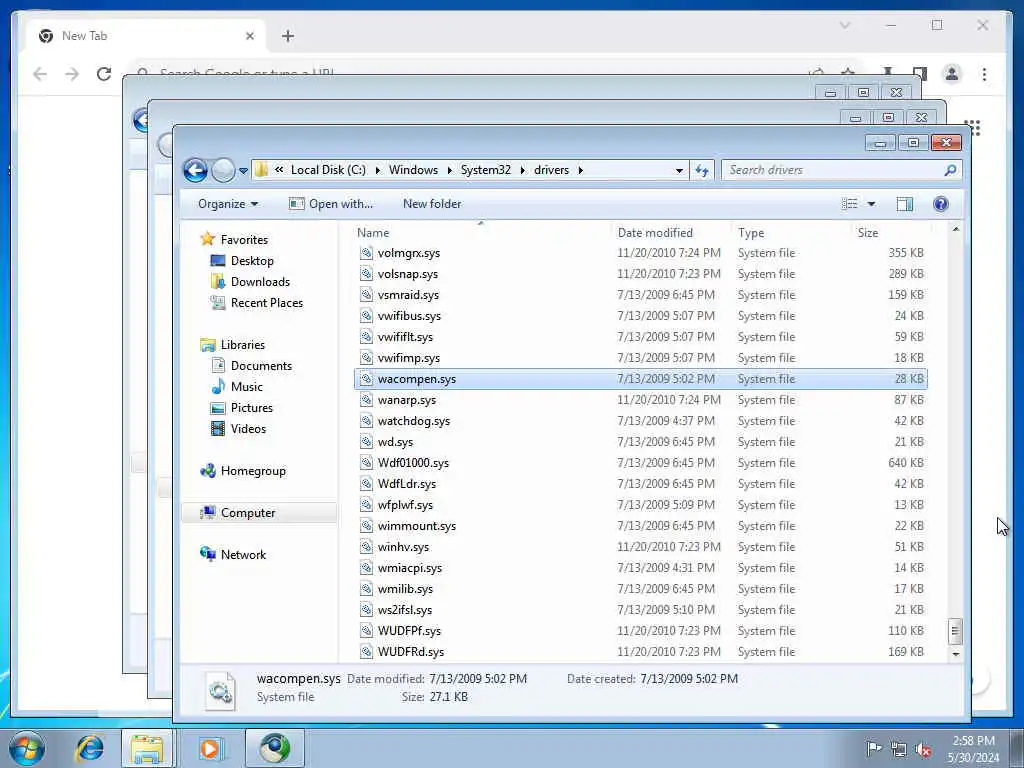Open Explorer help icon

[940, 204]
